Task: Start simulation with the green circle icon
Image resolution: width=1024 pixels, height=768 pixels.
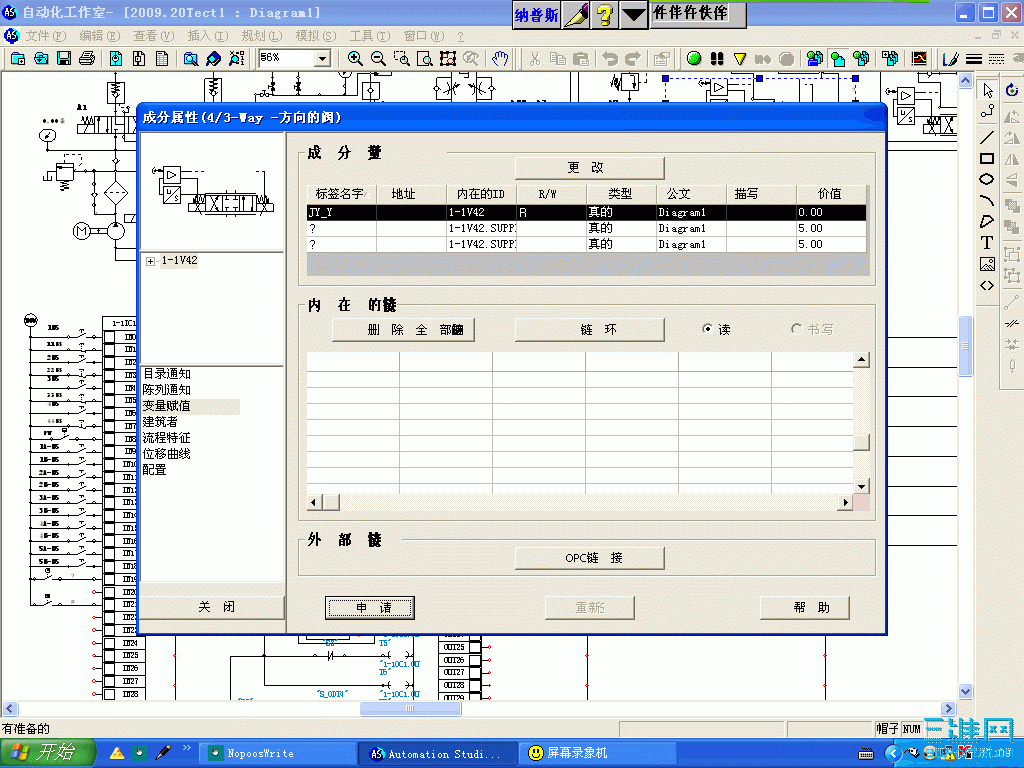Action: coord(694,59)
